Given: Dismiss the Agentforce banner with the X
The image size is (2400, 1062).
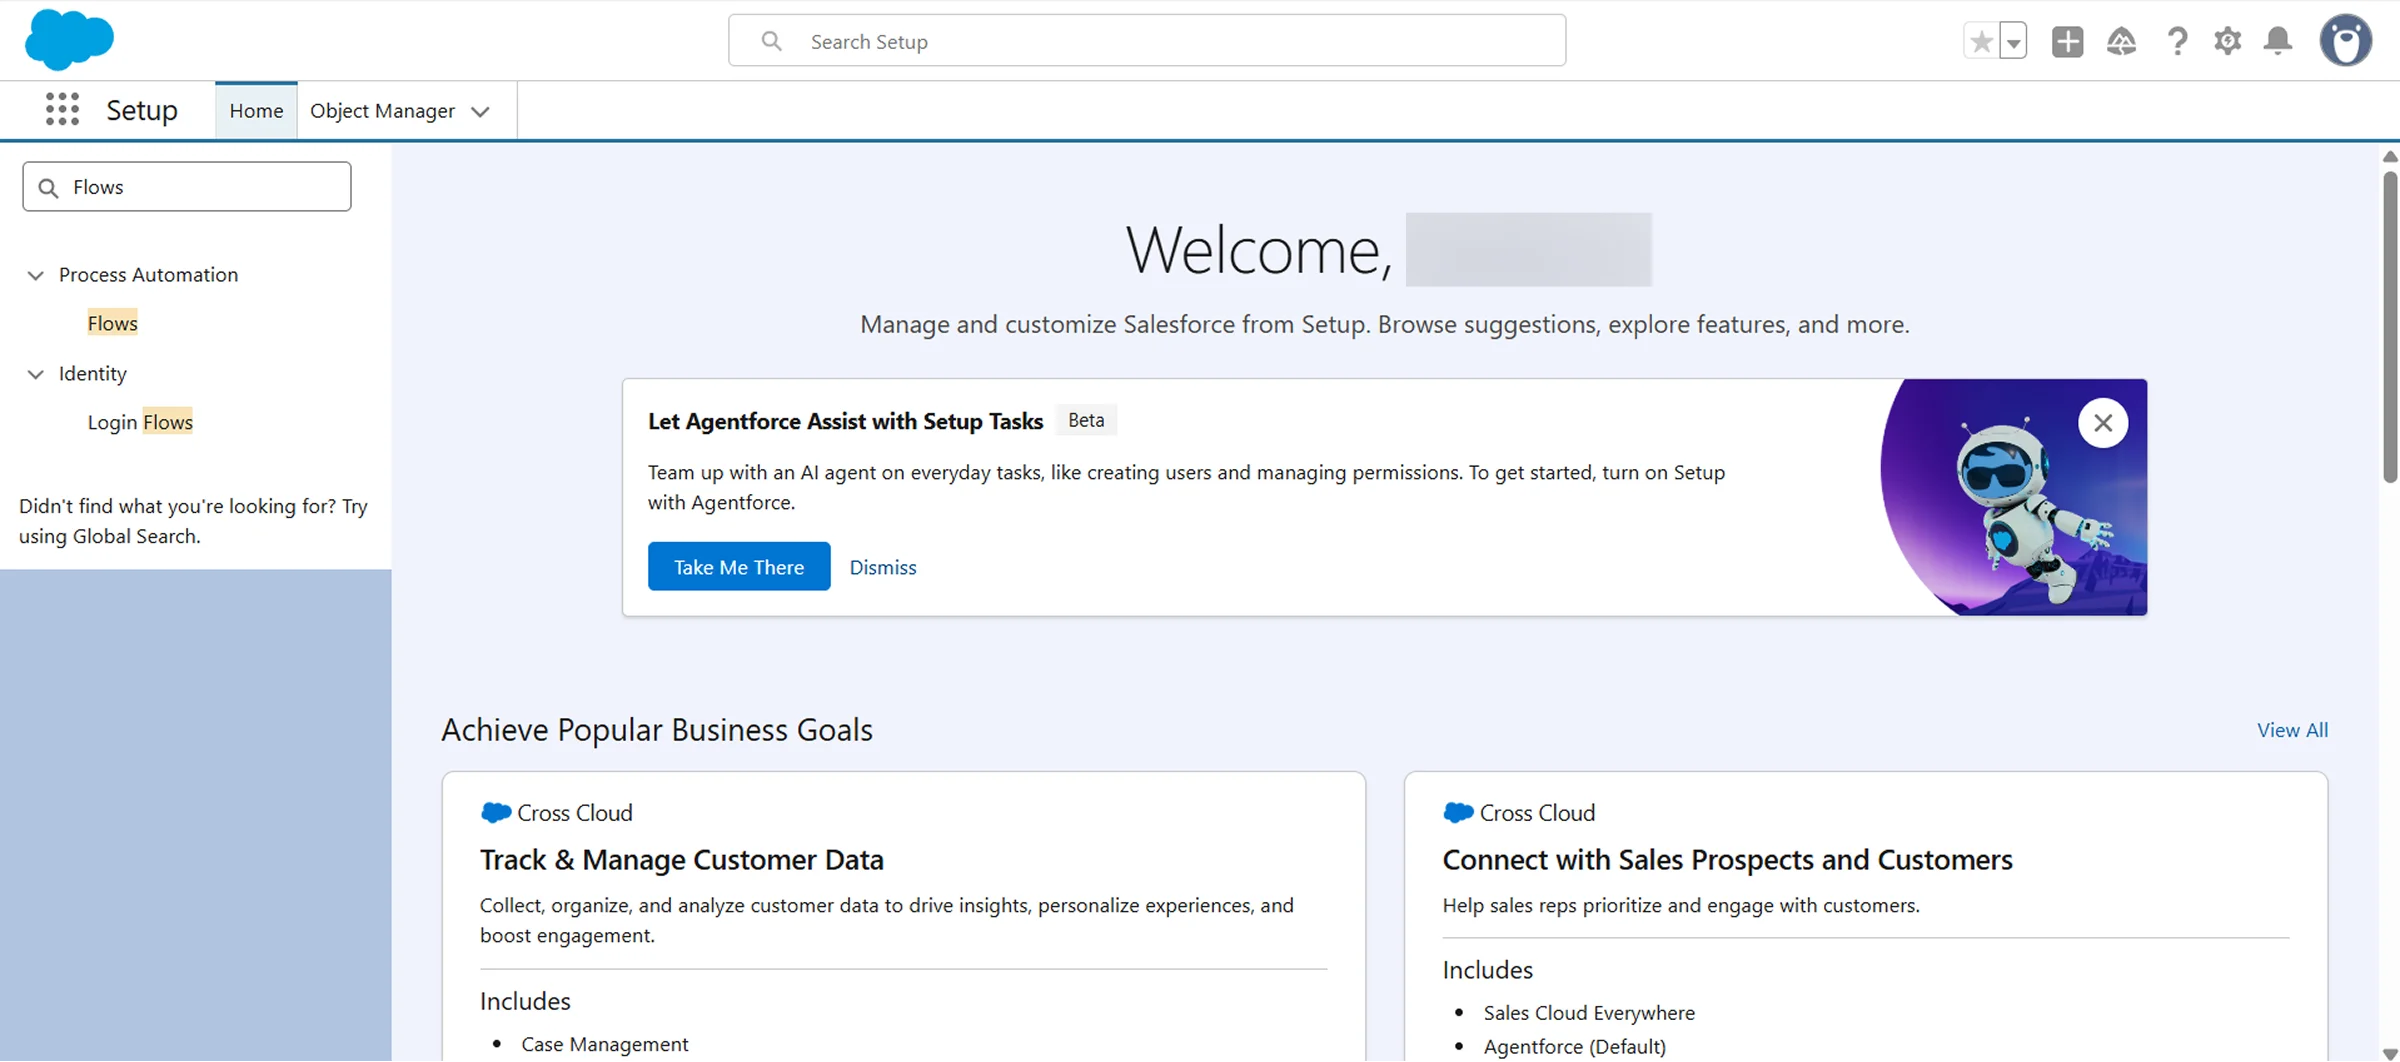Looking at the screenshot, I should coord(2103,422).
